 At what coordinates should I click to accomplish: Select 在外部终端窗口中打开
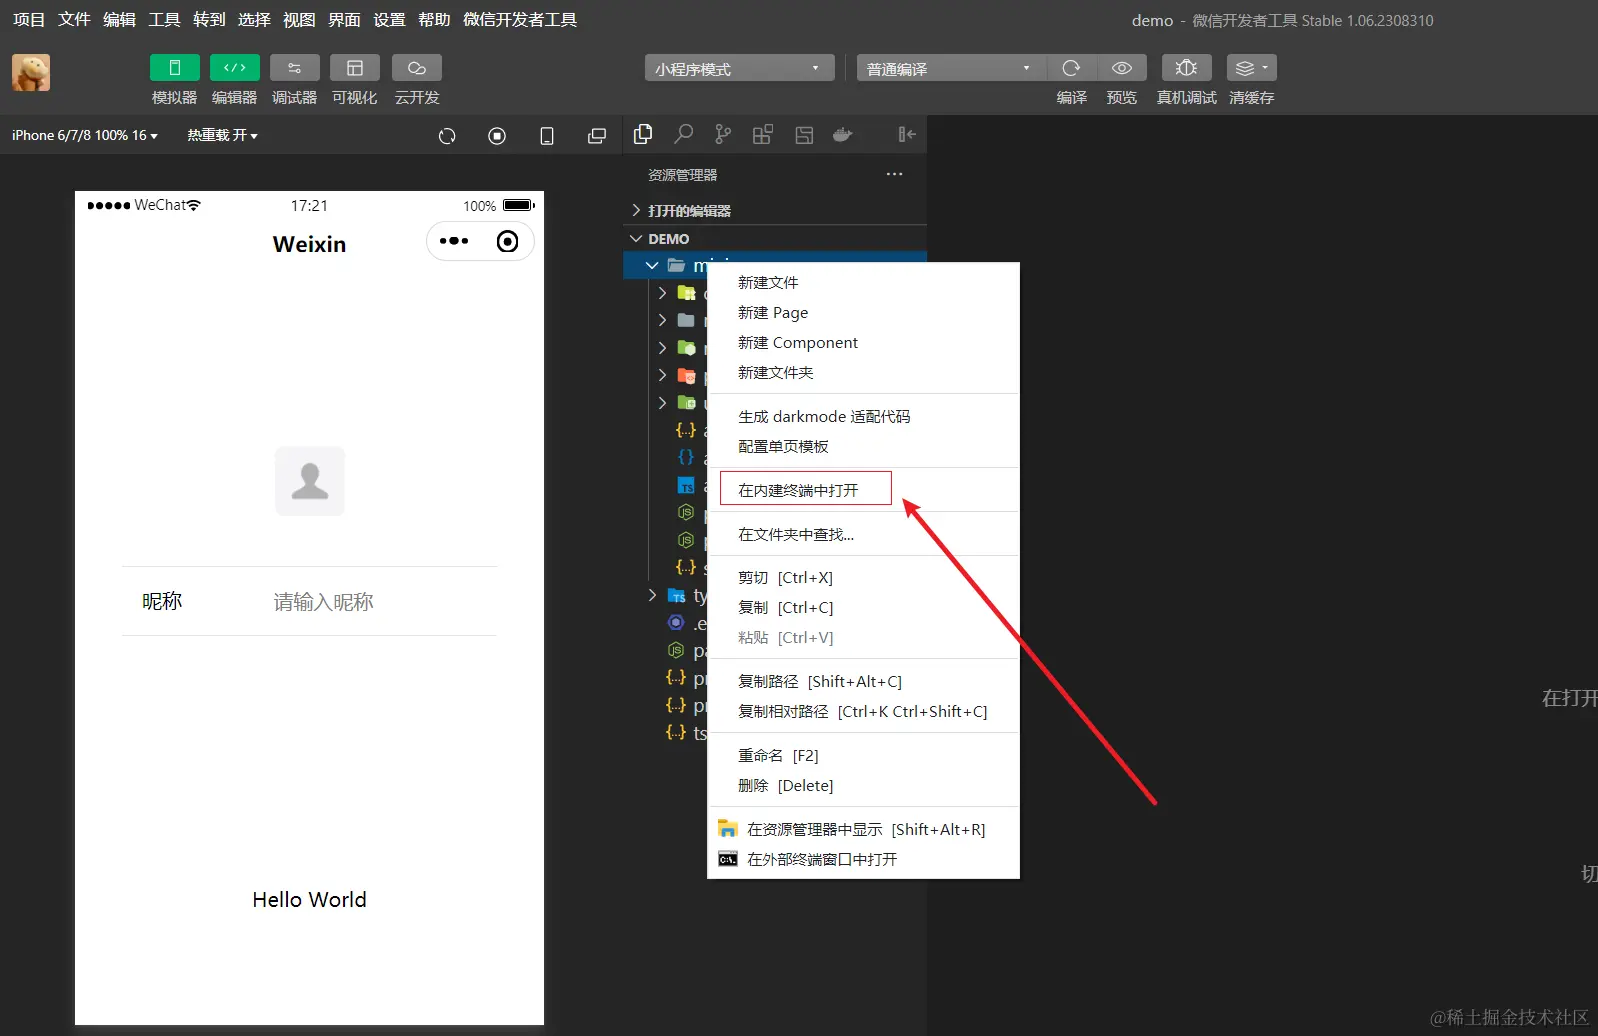pyautogui.click(x=863, y=860)
